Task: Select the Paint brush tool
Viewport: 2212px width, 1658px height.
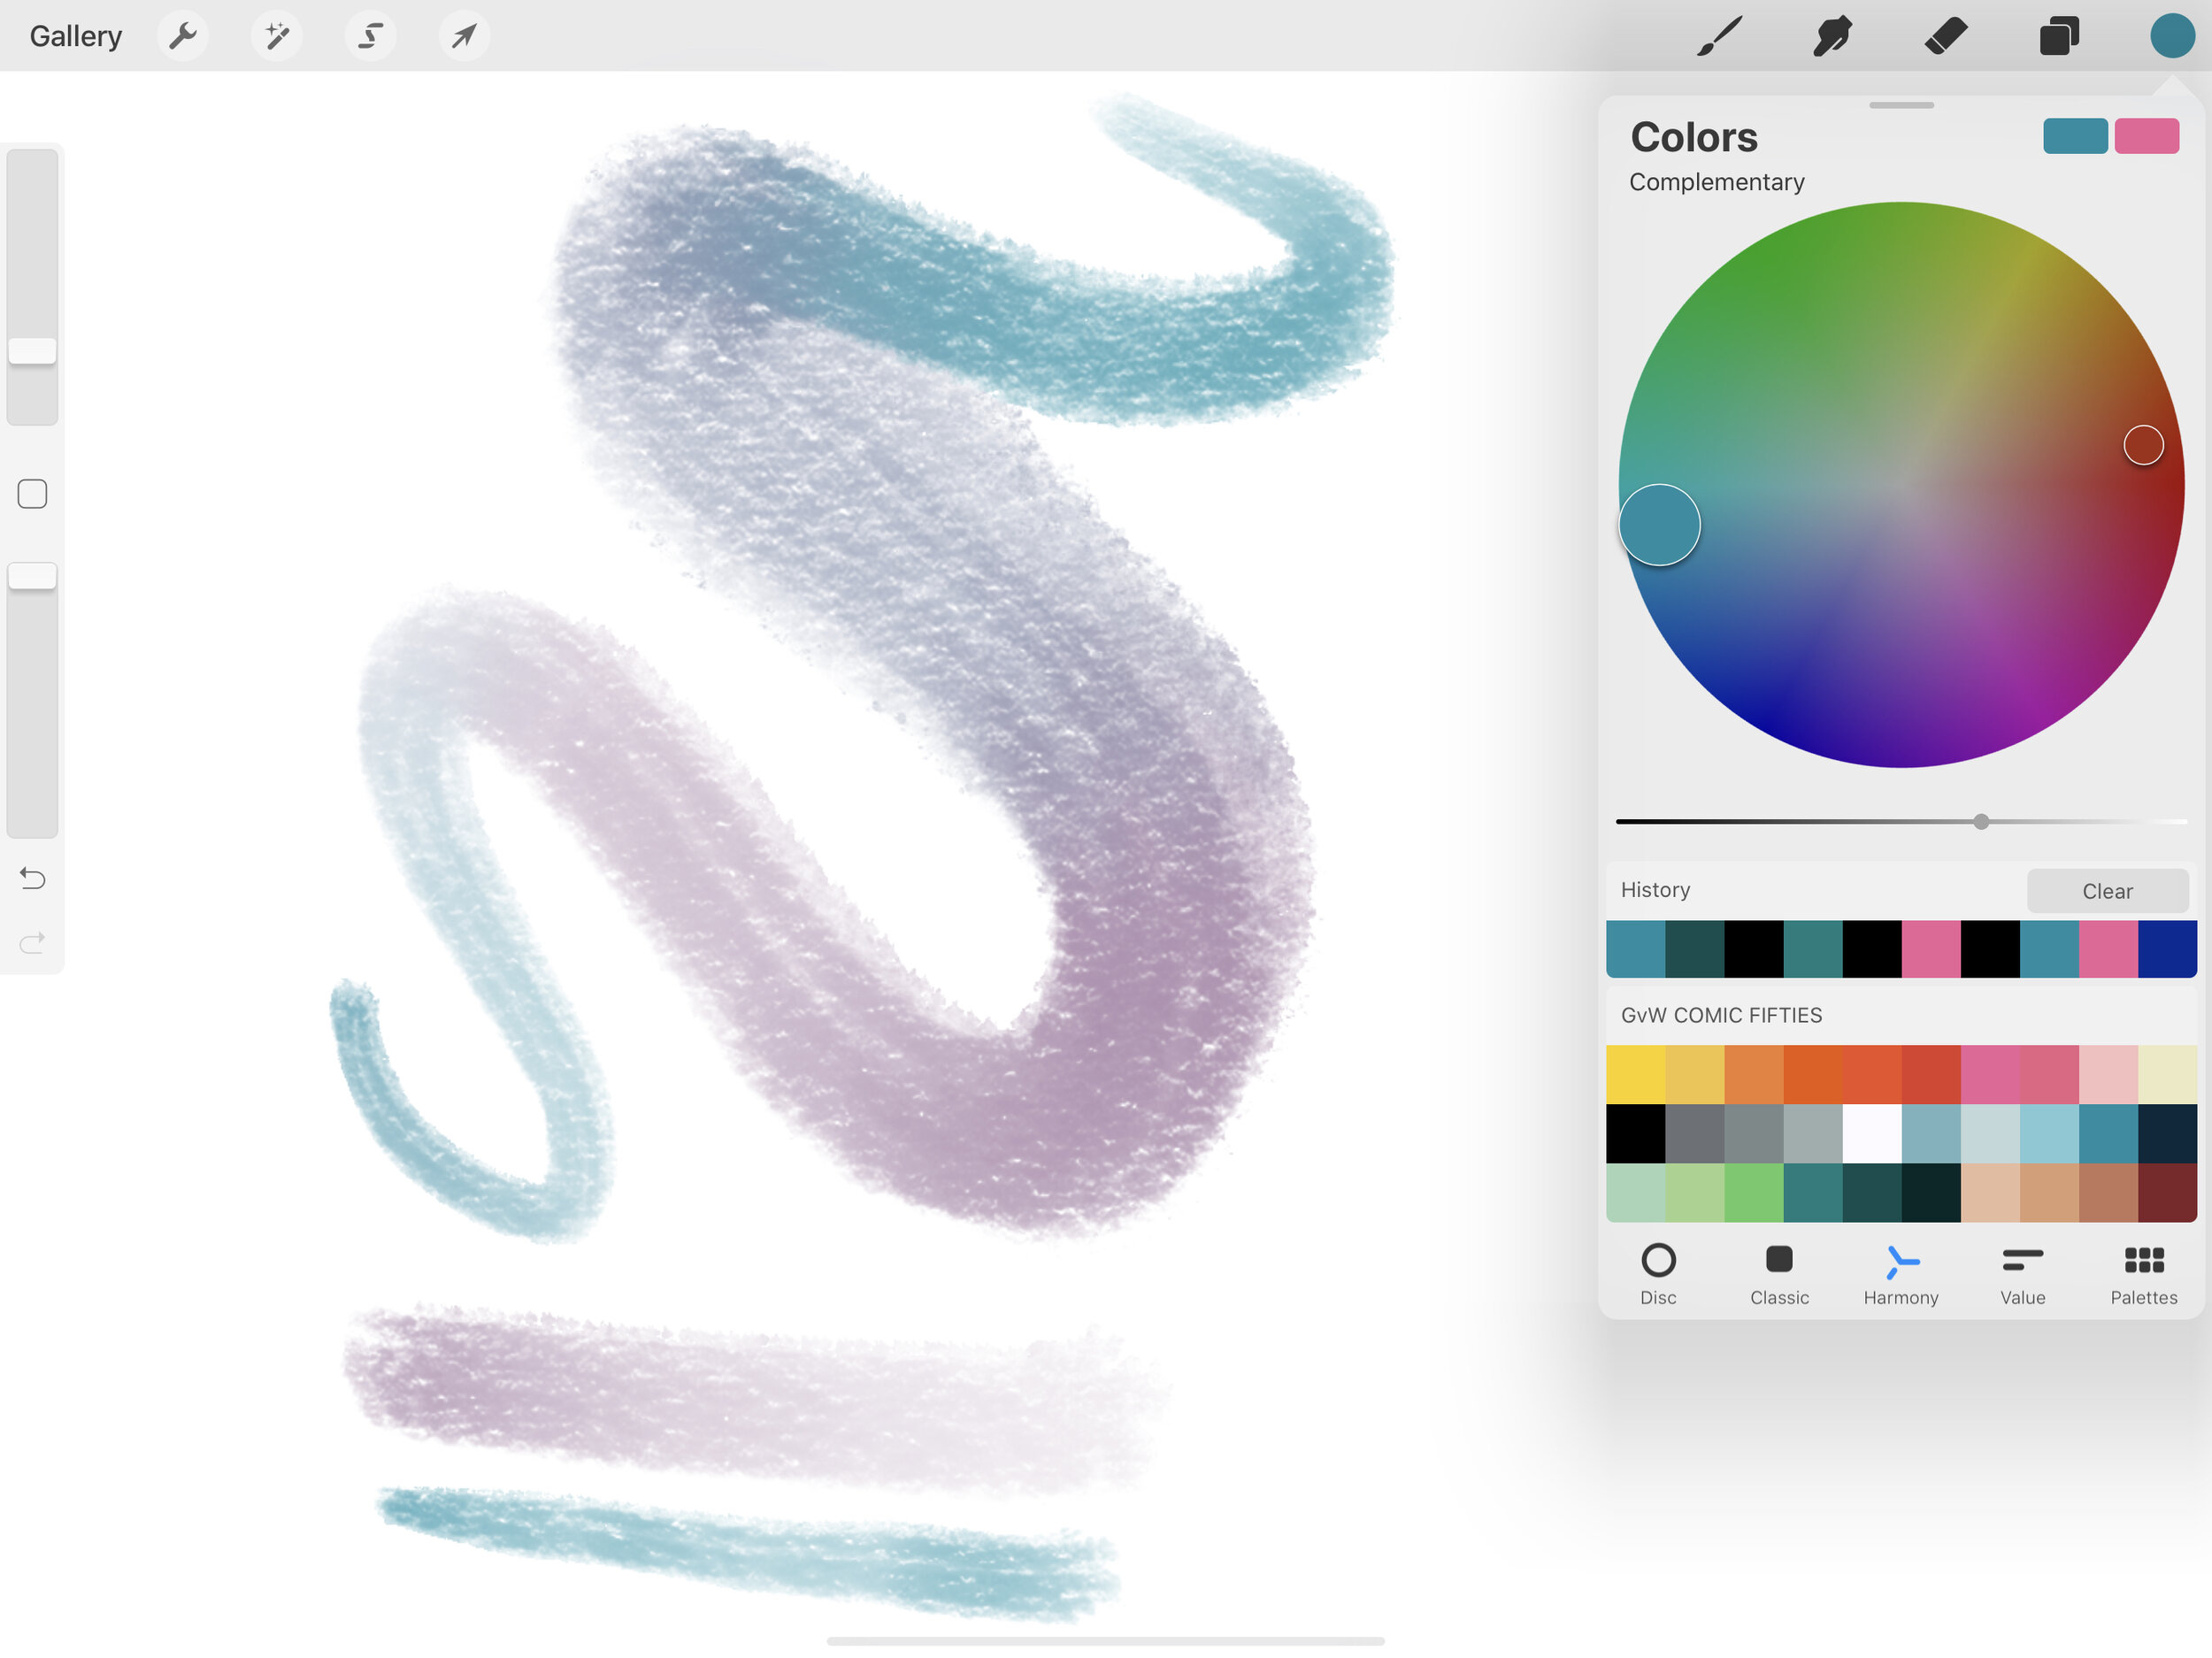Action: (1719, 37)
